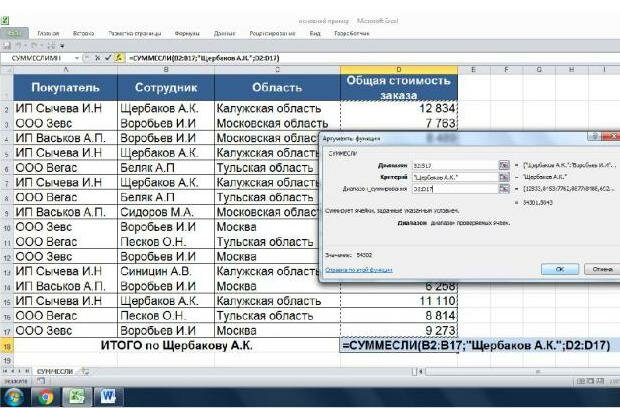The width and height of the screenshot is (620, 408).
Task: Confirm formula with the checkmark icon
Action: point(108,58)
